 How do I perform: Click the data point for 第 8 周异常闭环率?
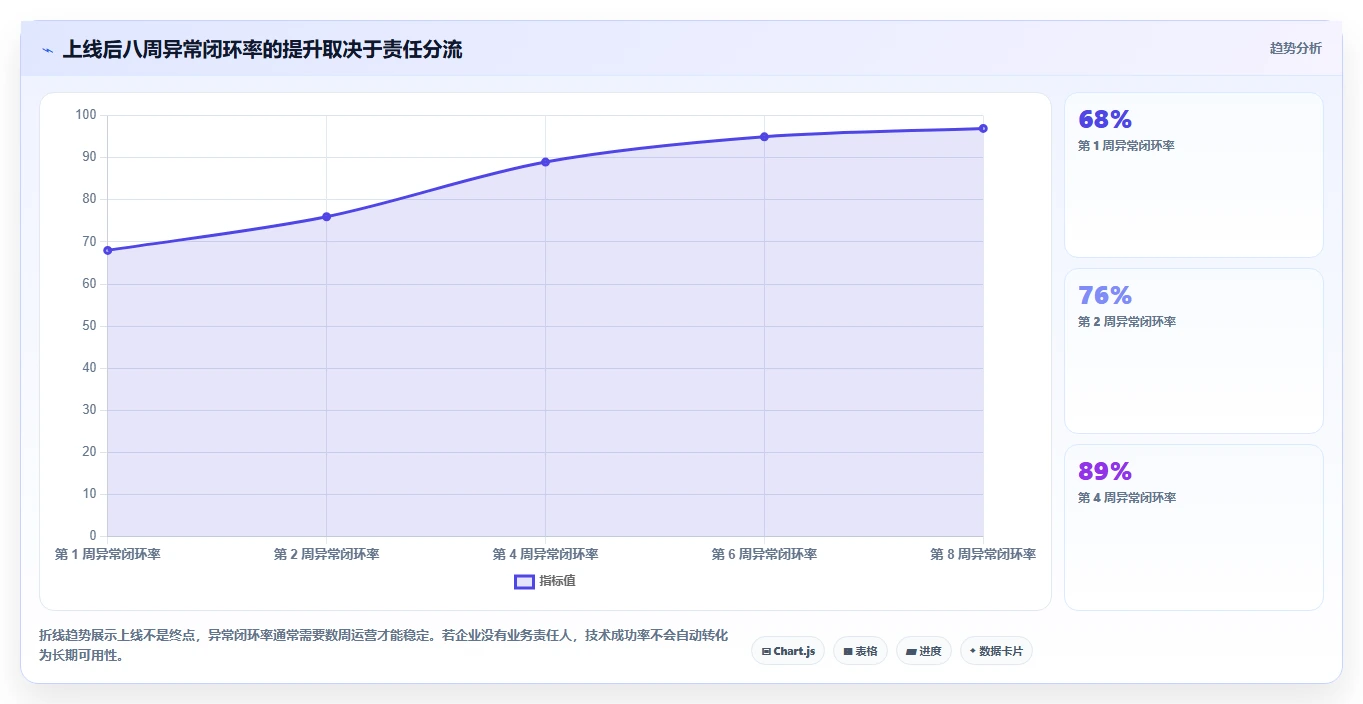click(x=983, y=128)
